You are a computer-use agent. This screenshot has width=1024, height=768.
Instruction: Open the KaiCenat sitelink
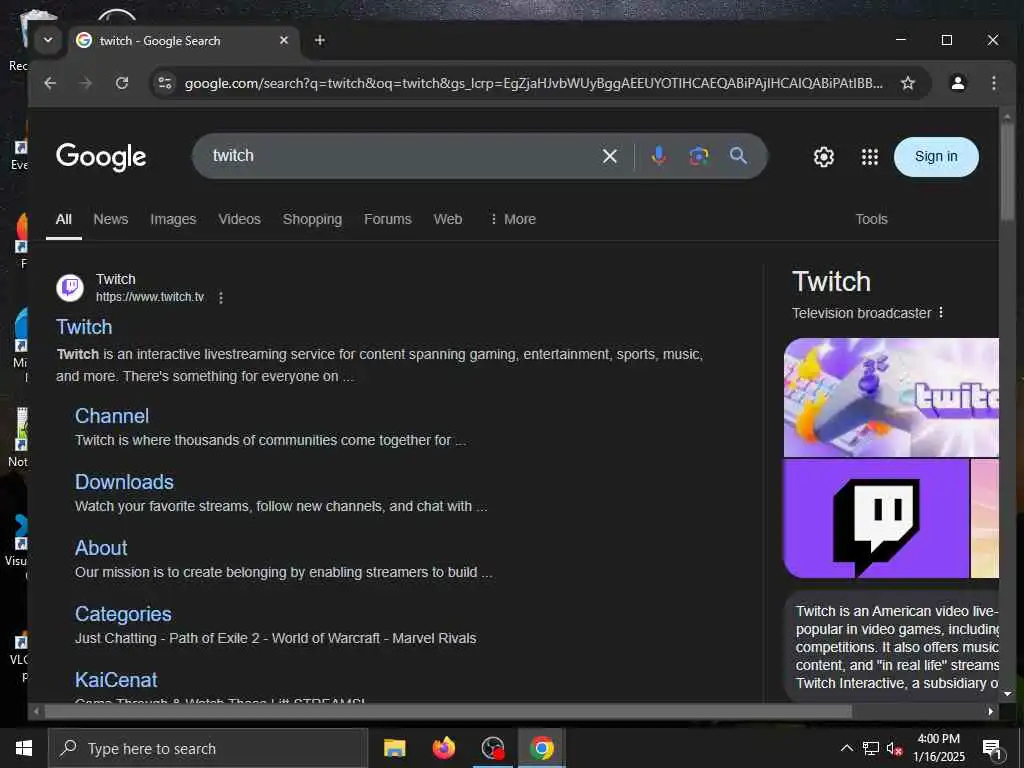pos(116,680)
